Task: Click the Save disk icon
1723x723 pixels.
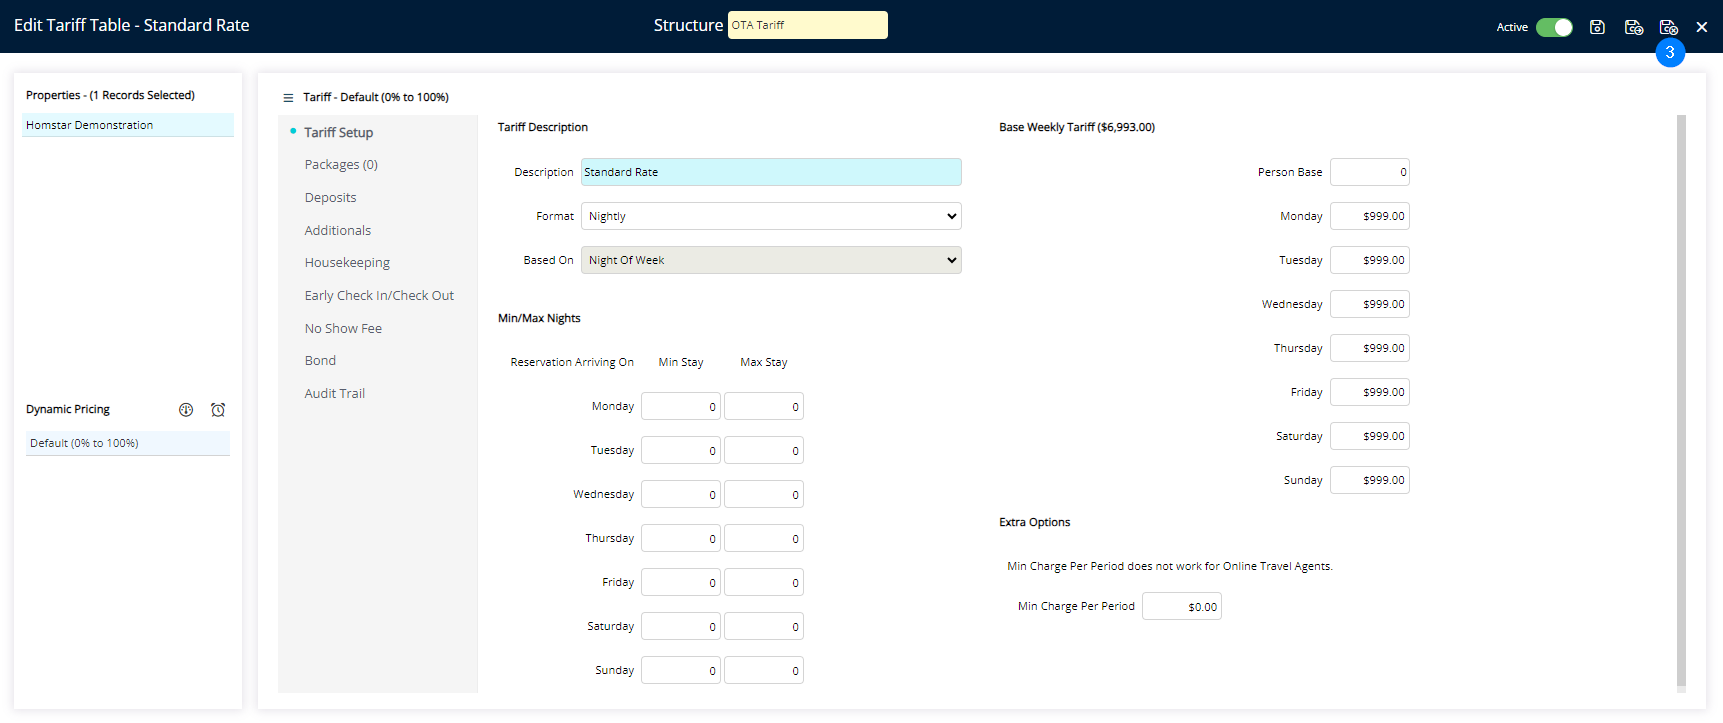Action: tap(1597, 27)
